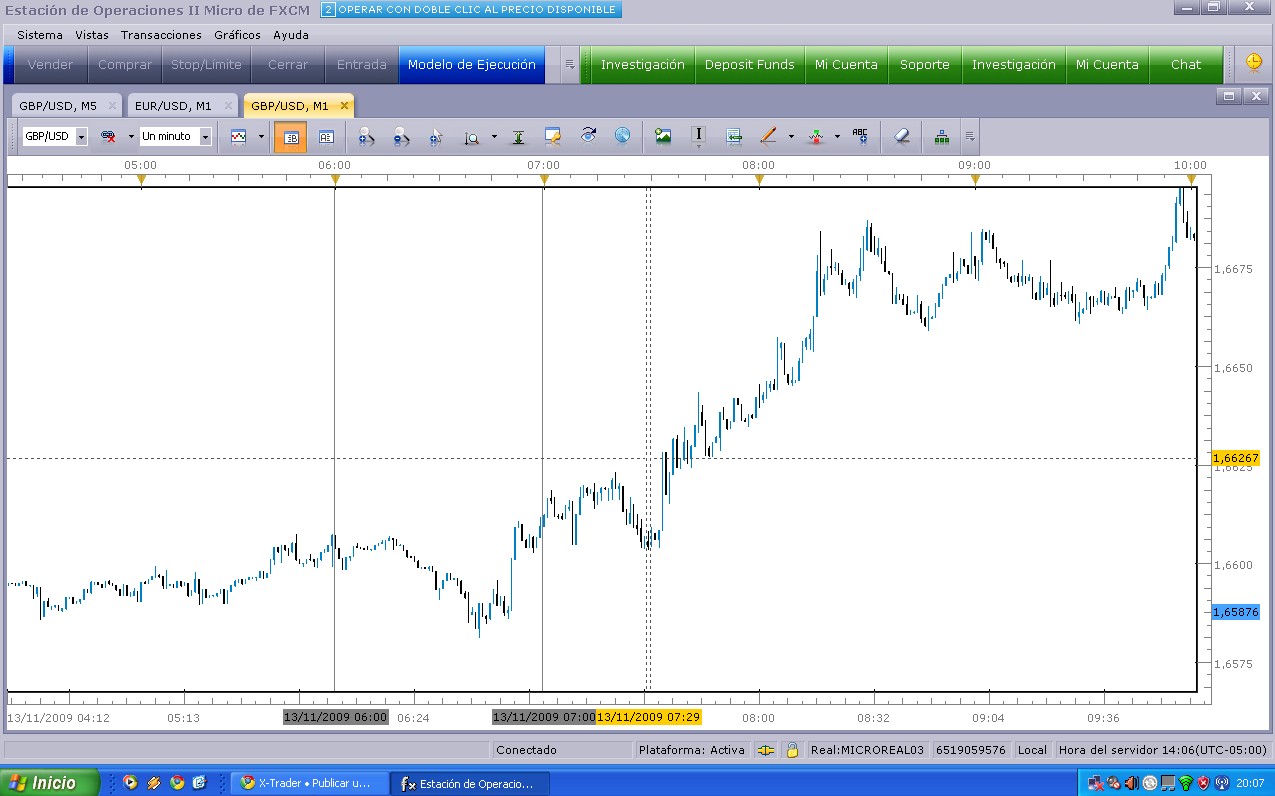Click the 07:00 marker on time axis
1275x796 pixels.
(x=544, y=180)
